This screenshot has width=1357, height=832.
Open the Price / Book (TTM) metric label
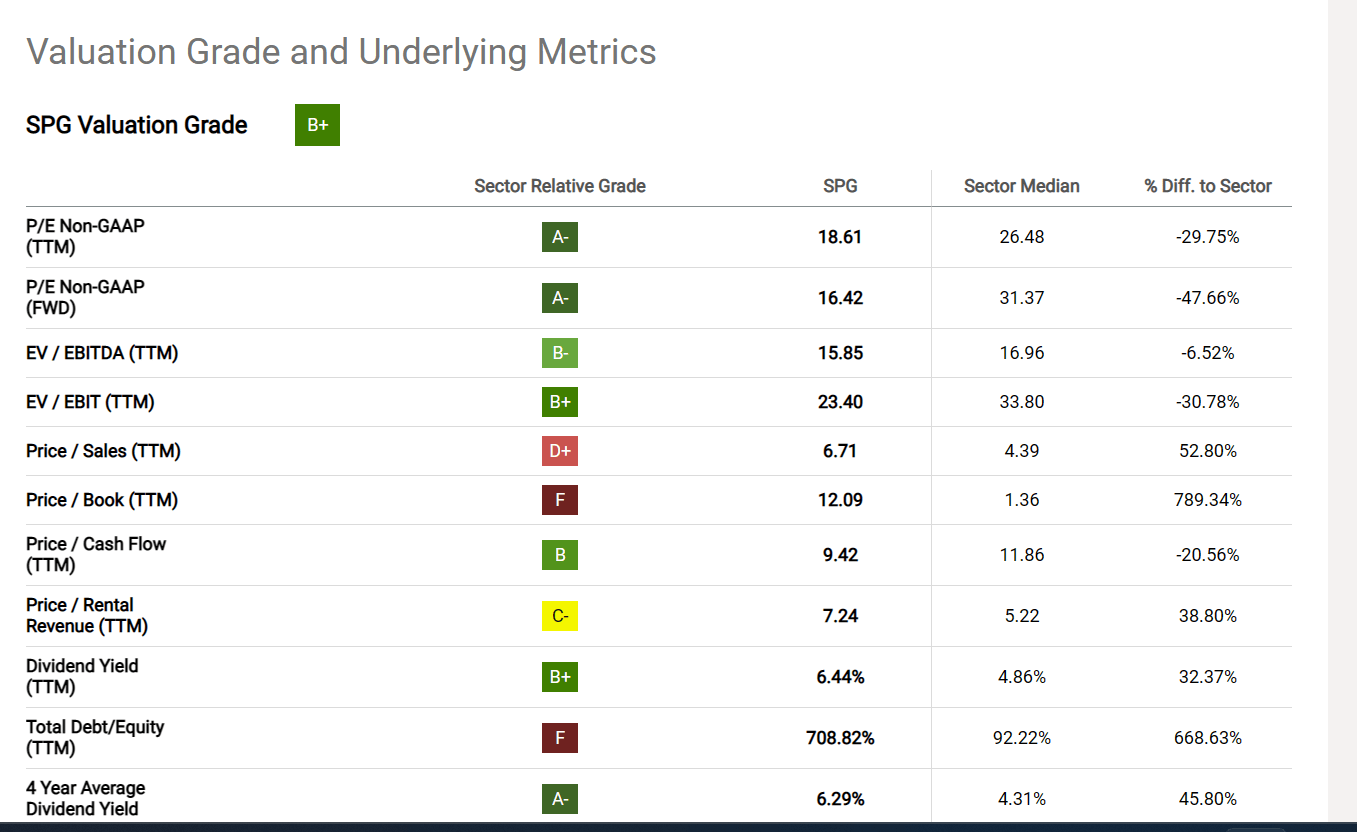click(102, 500)
